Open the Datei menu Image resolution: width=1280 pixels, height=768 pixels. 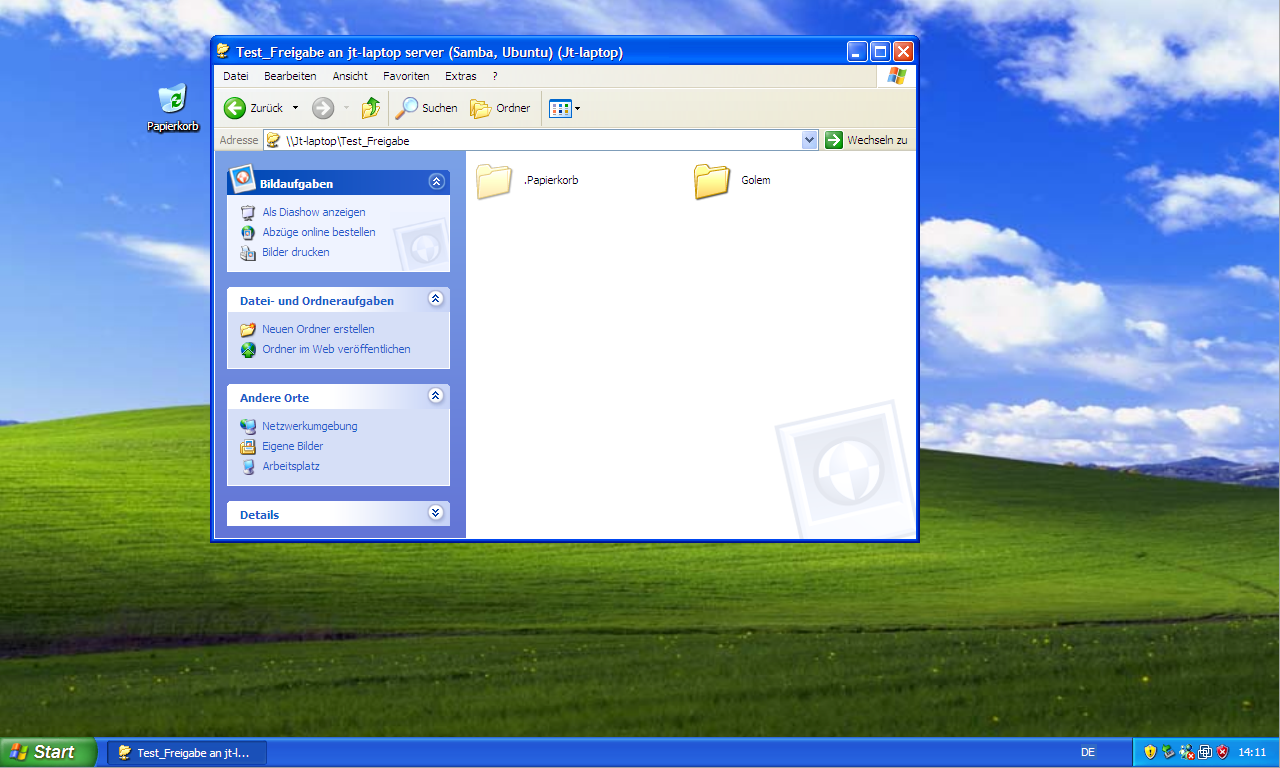[x=236, y=76]
